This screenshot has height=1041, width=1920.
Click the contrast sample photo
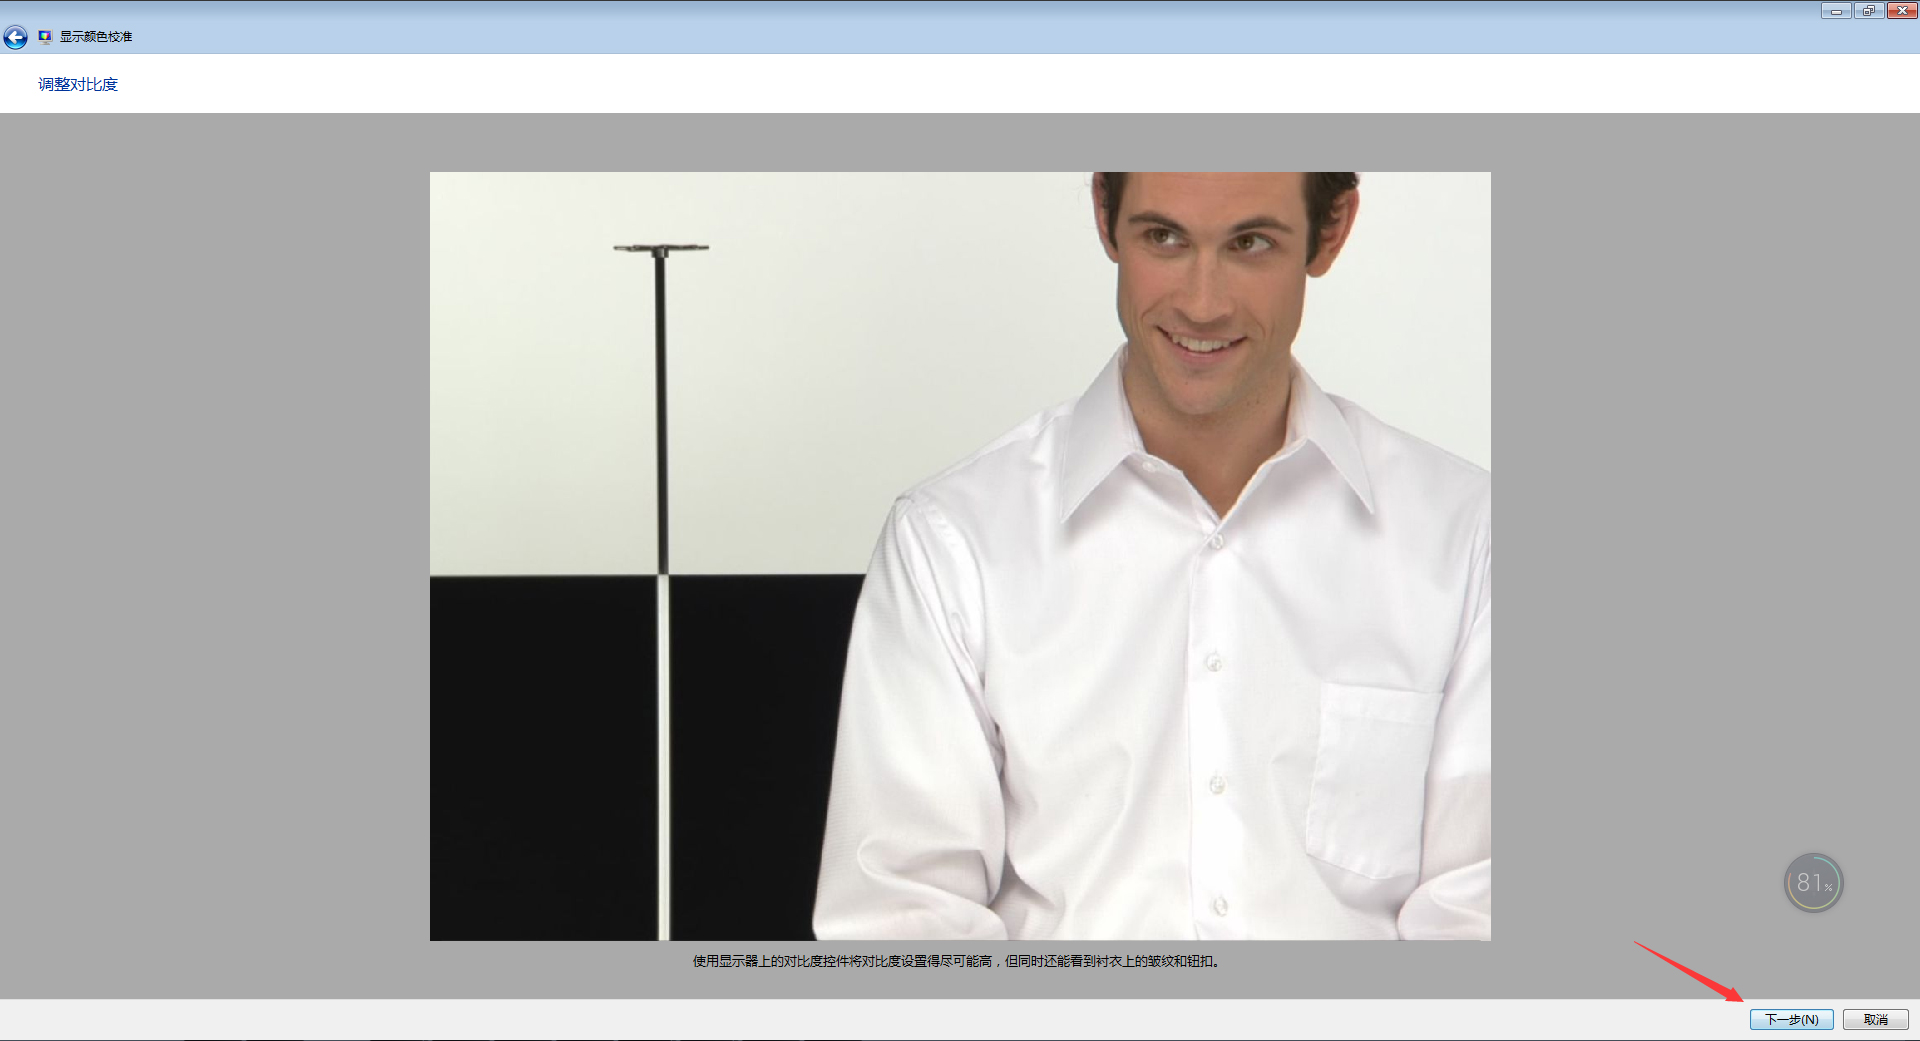[960, 556]
